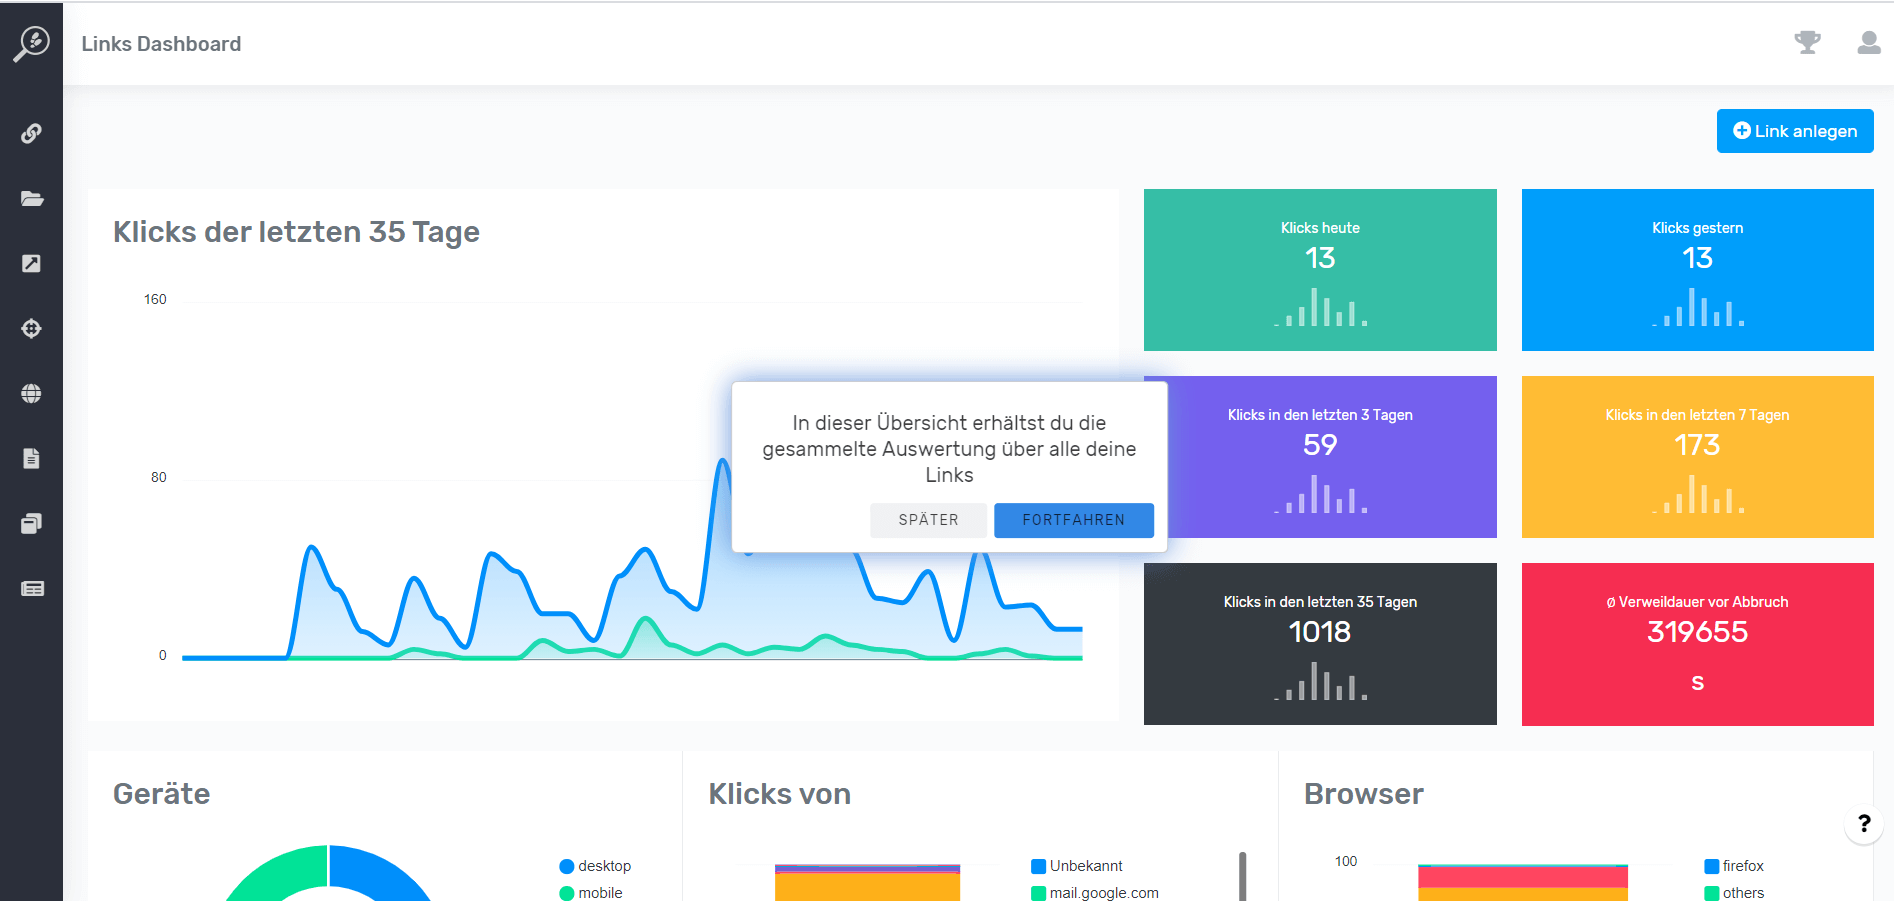Open the Klicks heute card
Screen dimensions: 1894x901
click(x=1320, y=270)
